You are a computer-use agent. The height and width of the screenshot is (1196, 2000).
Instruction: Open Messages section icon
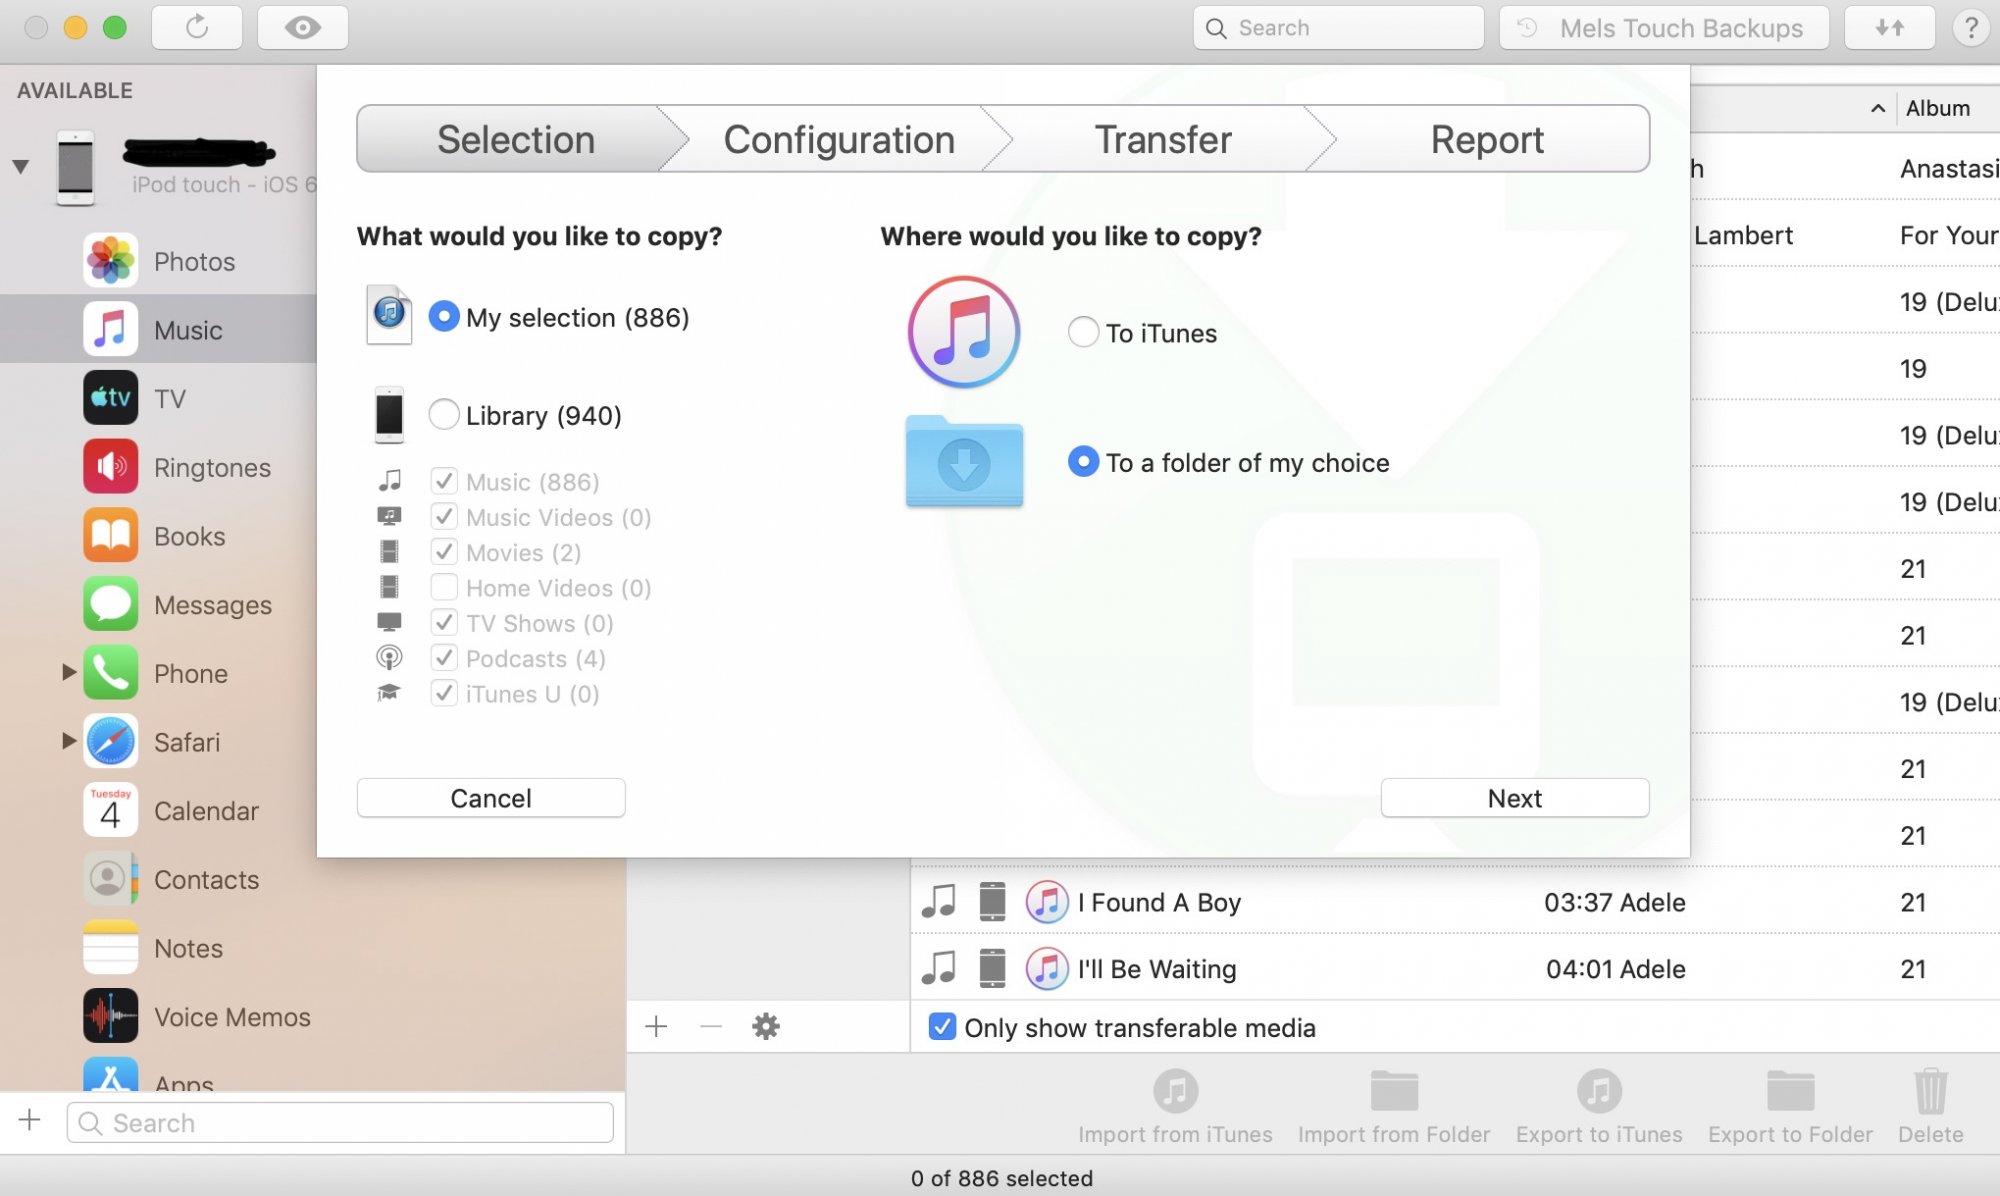pyautogui.click(x=110, y=604)
